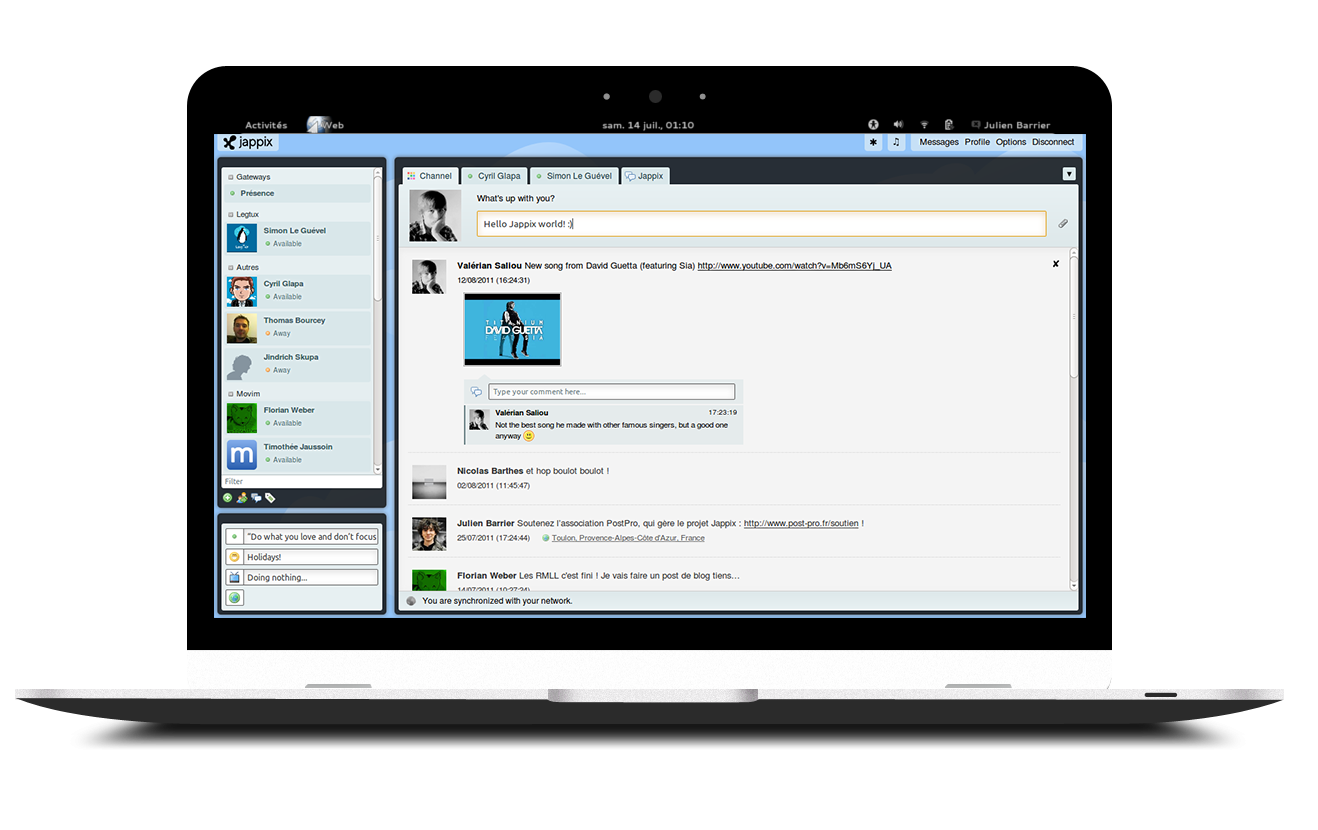Click the "Do what you love" status message field

(x=311, y=537)
